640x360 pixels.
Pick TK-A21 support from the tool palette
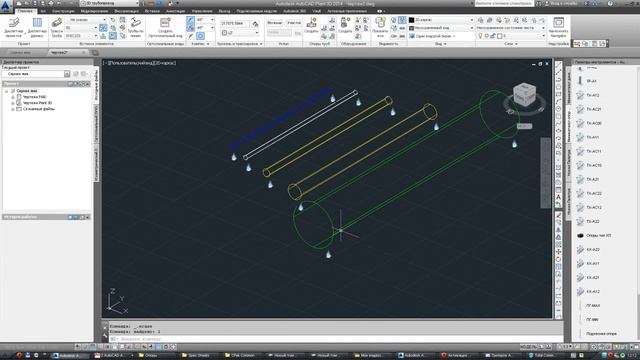tap(589, 179)
